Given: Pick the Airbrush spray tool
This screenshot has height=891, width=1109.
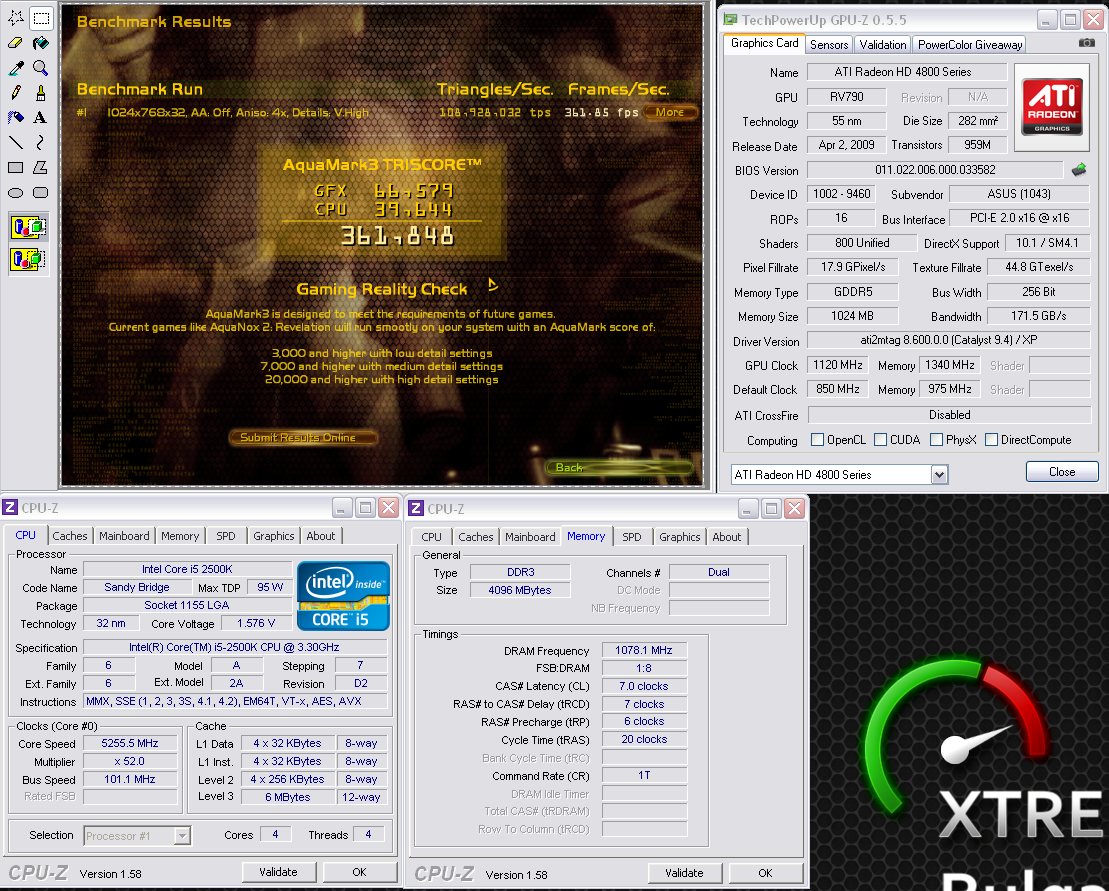Looking at the screenshot, I should pyautogui.click(x=16, y=117).
